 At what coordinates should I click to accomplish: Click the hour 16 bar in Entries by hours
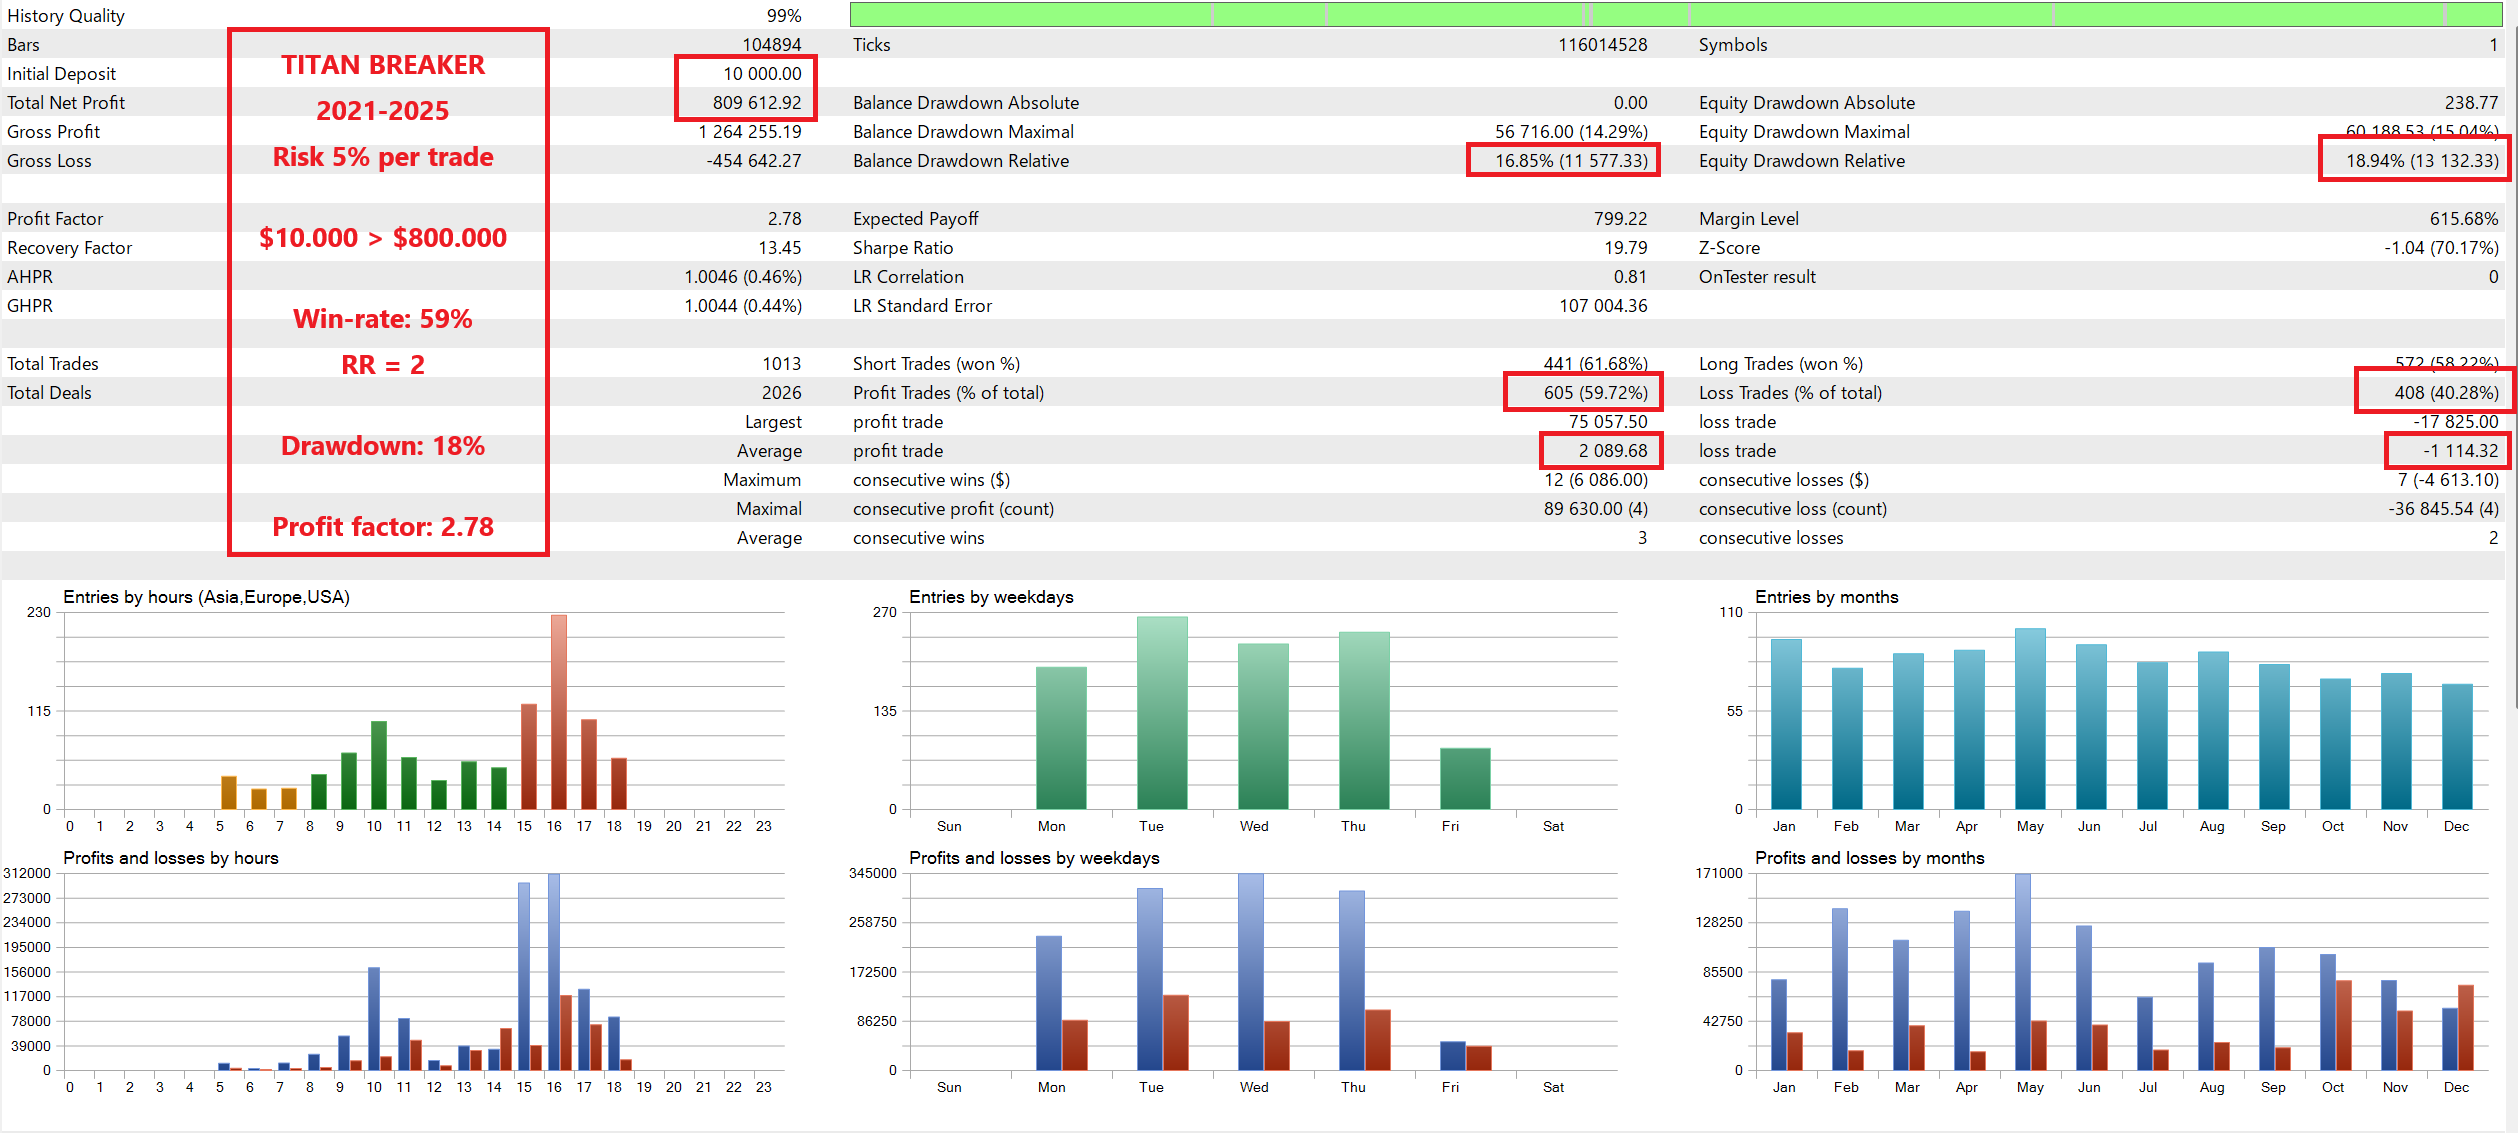click(559, 712)
